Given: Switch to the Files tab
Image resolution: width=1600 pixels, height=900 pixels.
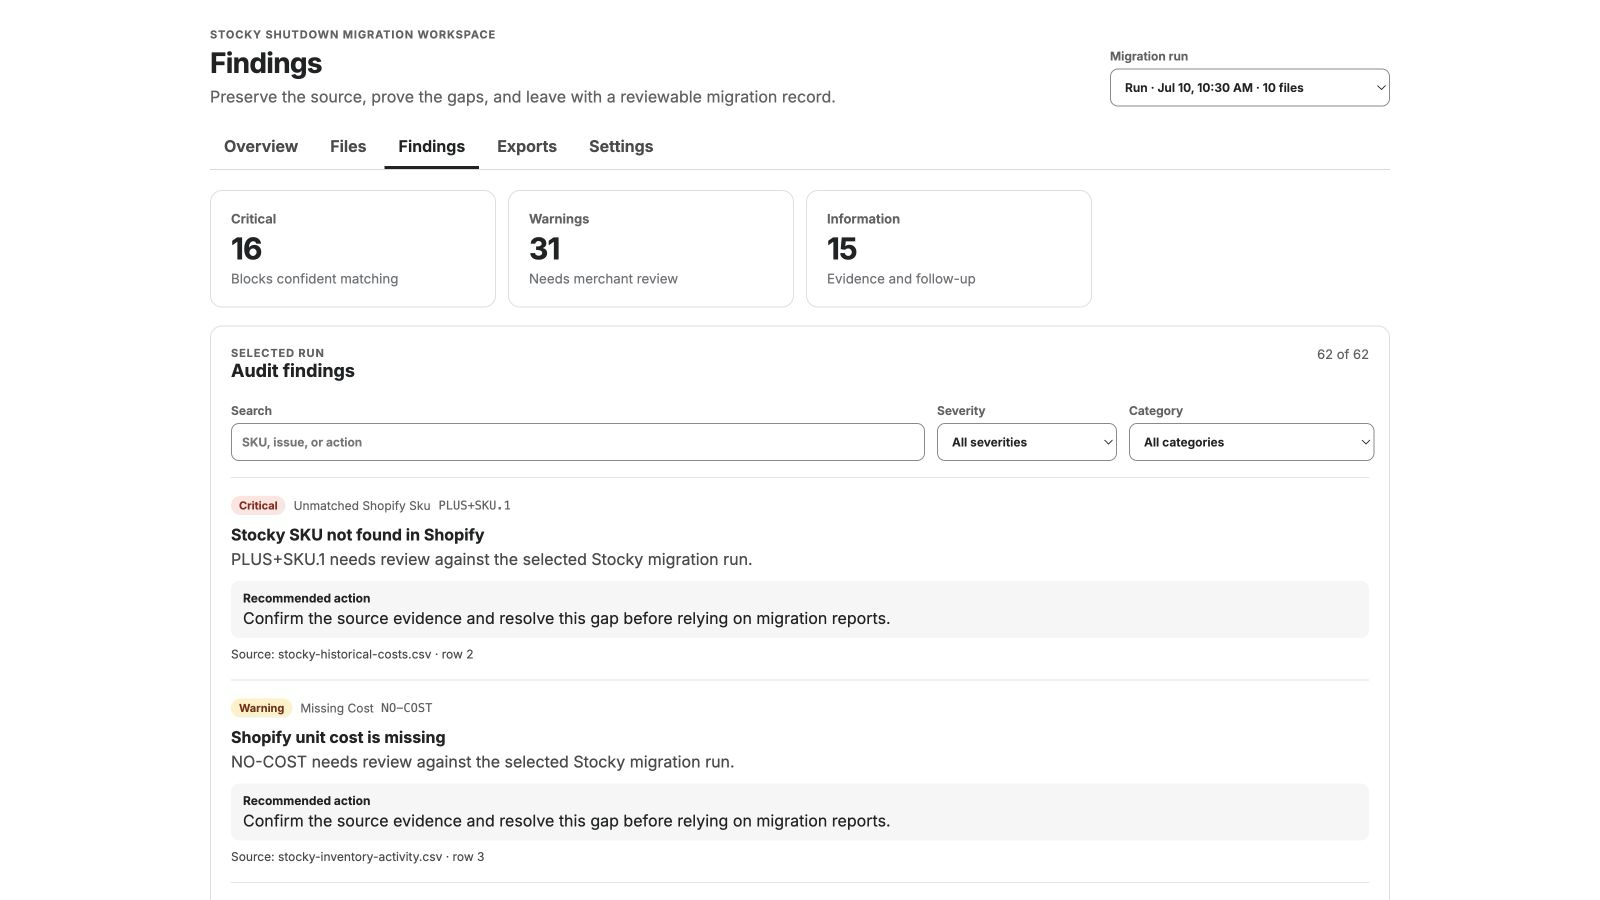Looking at the screenshot, I should coord(348,146).
